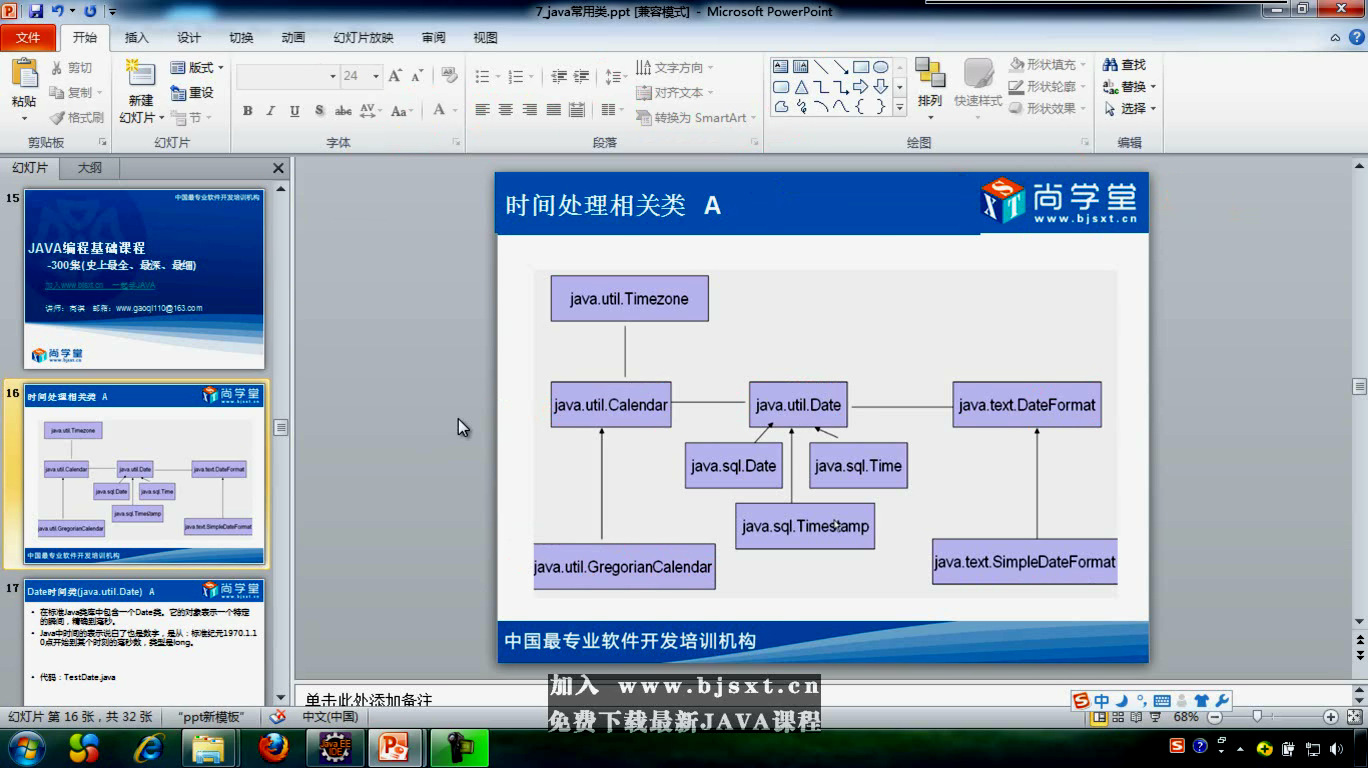Switch to Reading view icon in status bar

click(x=1134, y=717)
